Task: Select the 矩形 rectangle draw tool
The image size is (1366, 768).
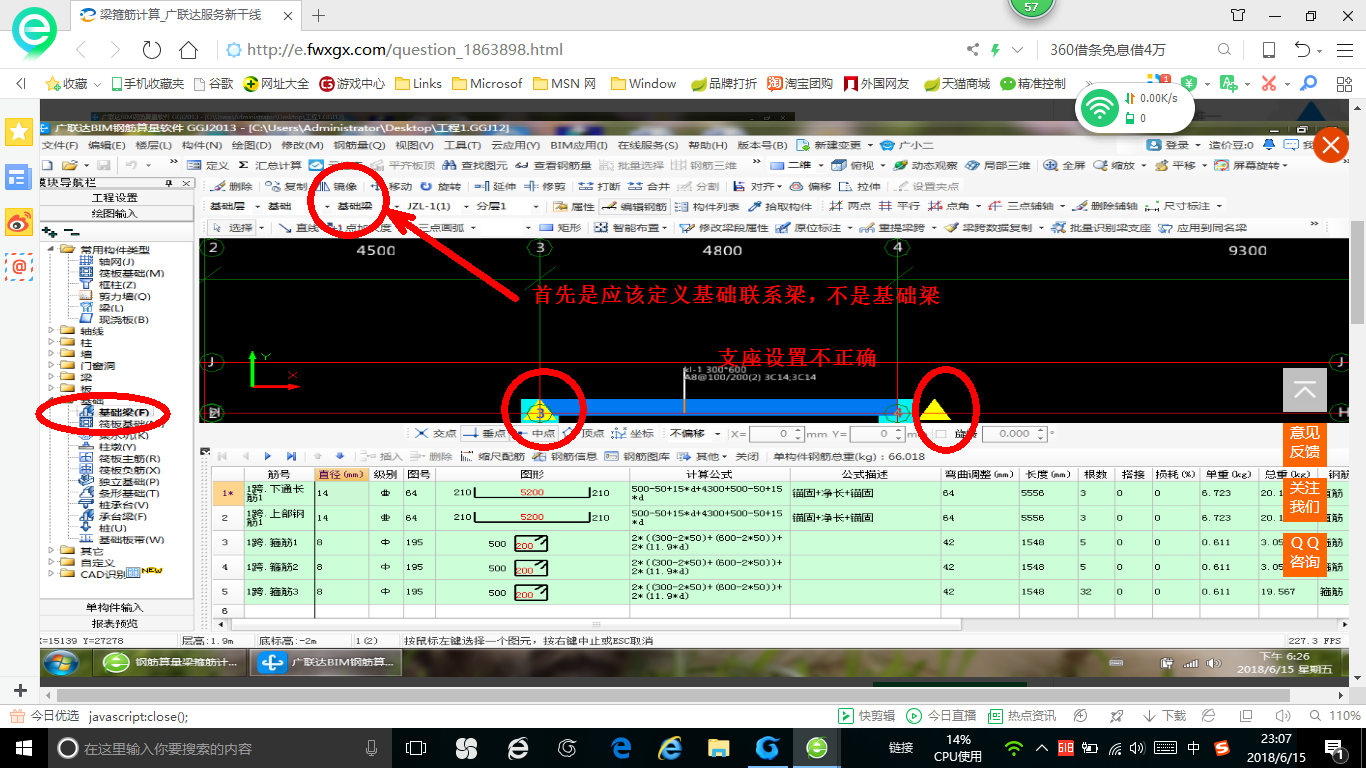Action: point(560,228)
